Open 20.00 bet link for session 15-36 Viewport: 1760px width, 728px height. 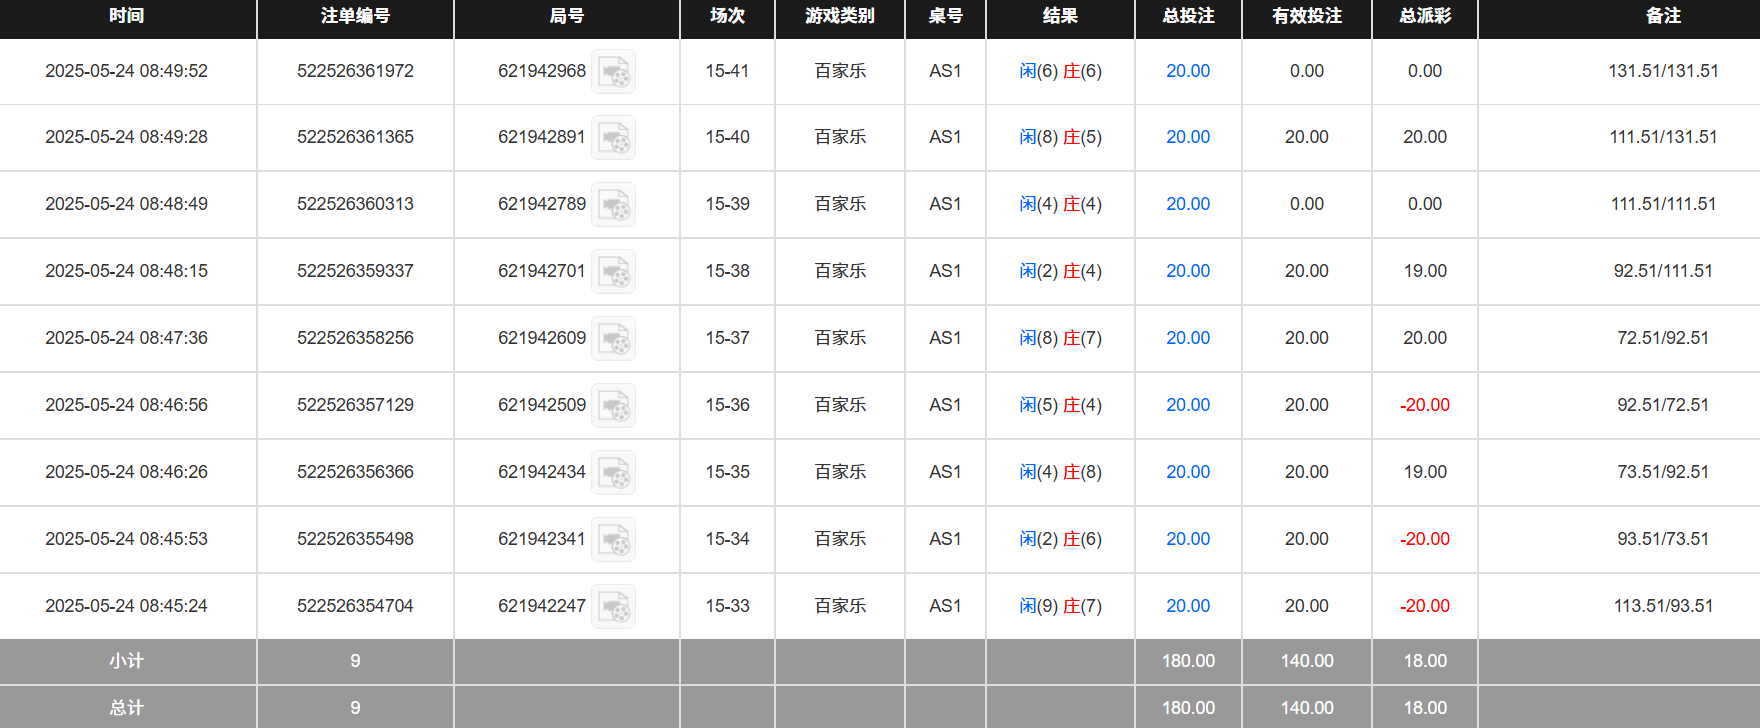coord(1187,405)
